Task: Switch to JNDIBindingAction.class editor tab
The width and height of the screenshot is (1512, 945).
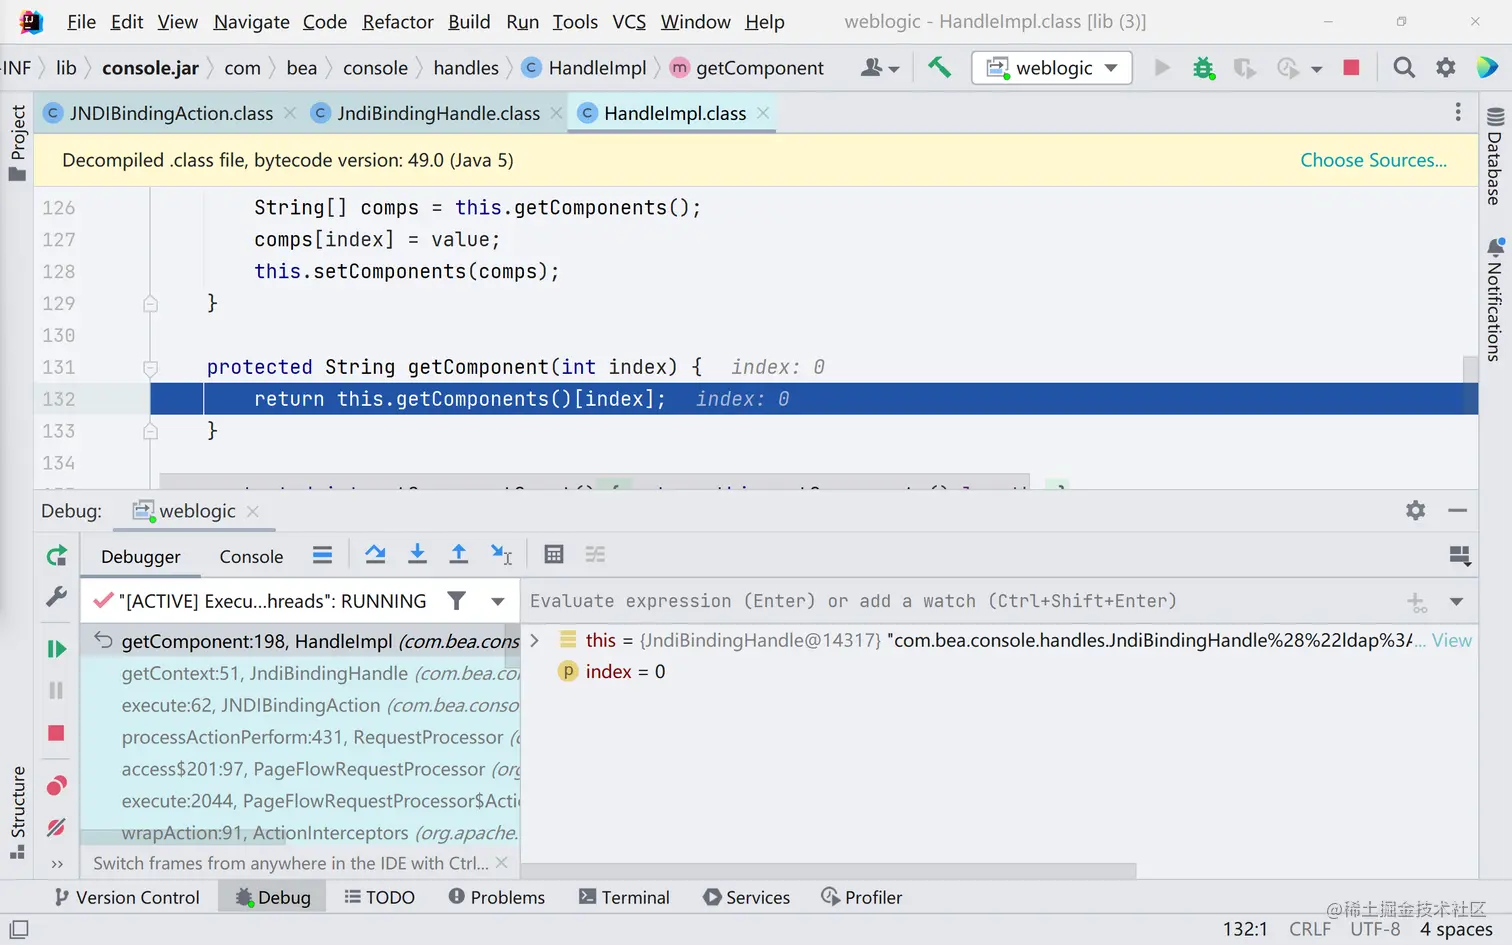Action: [171, 113]
